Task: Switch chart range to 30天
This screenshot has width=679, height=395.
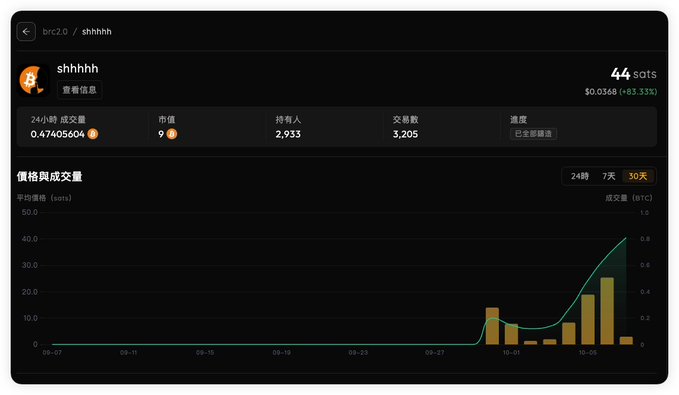Action: pyautogui.click(x=638, y=176)
